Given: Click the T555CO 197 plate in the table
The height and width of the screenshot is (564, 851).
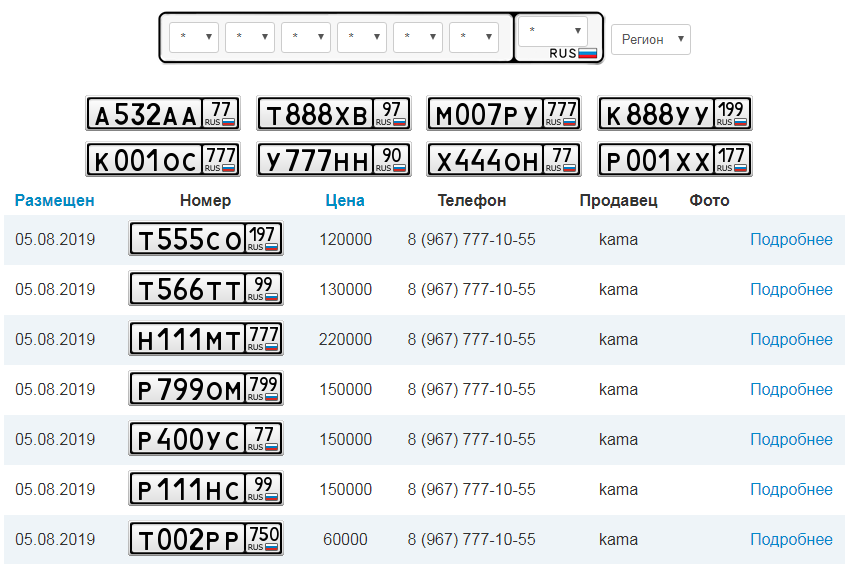Looking at the screenshot, I should 206,240.
